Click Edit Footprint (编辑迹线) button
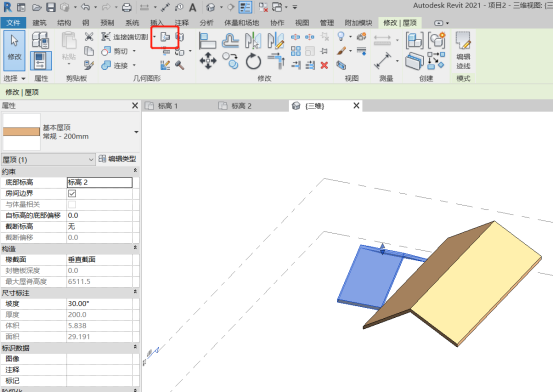Image resolution: width=553 pixels, height=392 pixels. 463,50
